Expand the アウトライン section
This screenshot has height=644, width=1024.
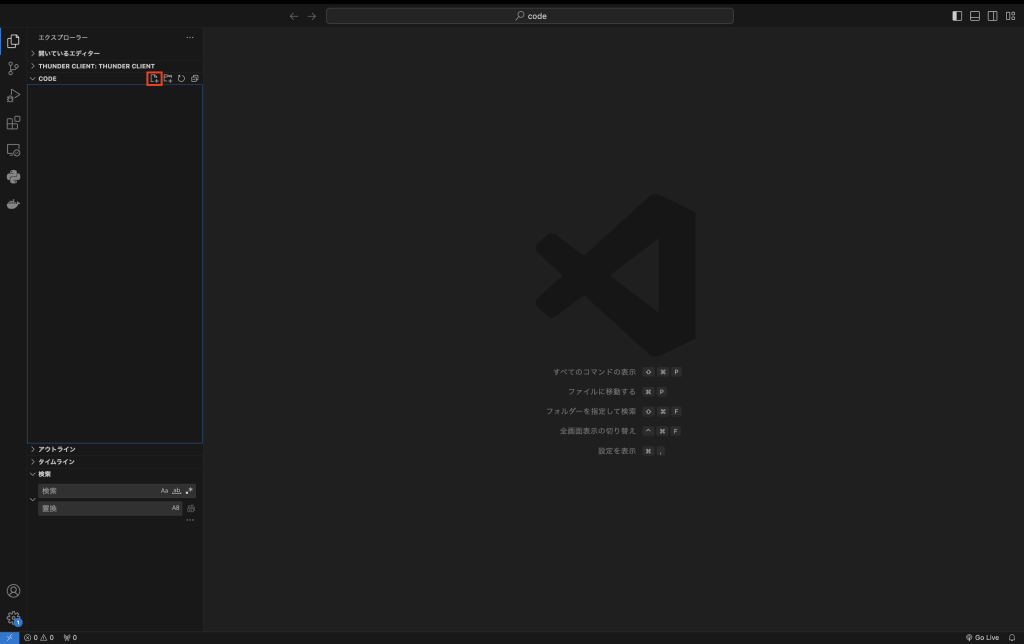click(x=56, y=449)
